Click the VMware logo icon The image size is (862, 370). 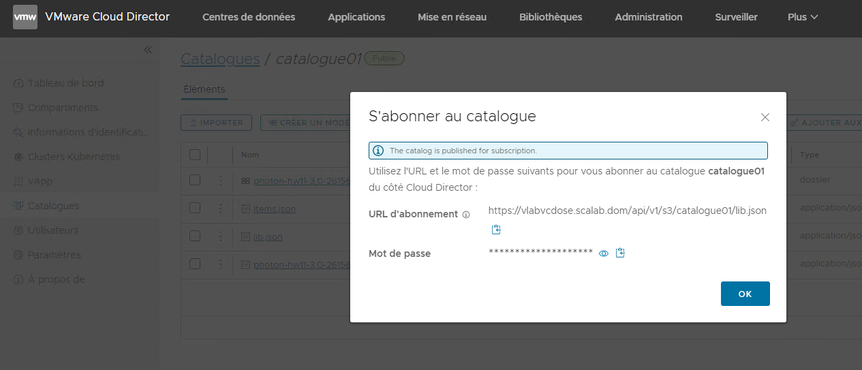25,17
